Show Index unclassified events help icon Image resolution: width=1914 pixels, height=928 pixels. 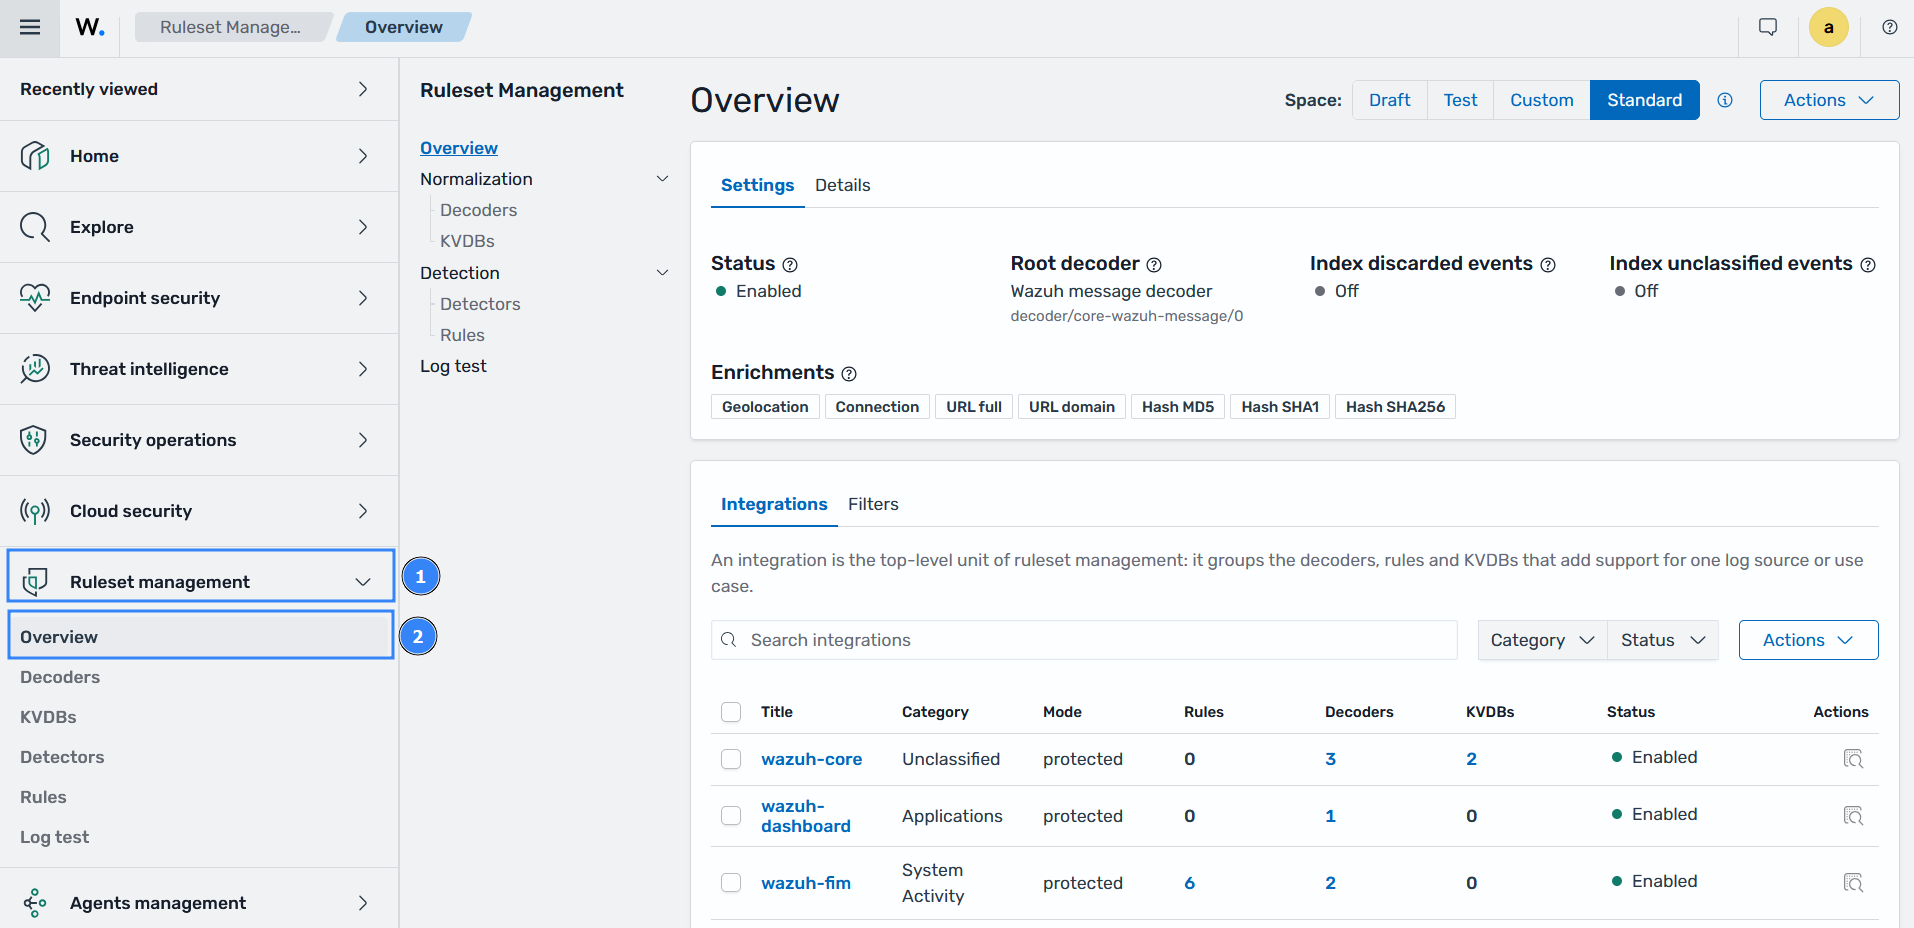pos(1868,265)
